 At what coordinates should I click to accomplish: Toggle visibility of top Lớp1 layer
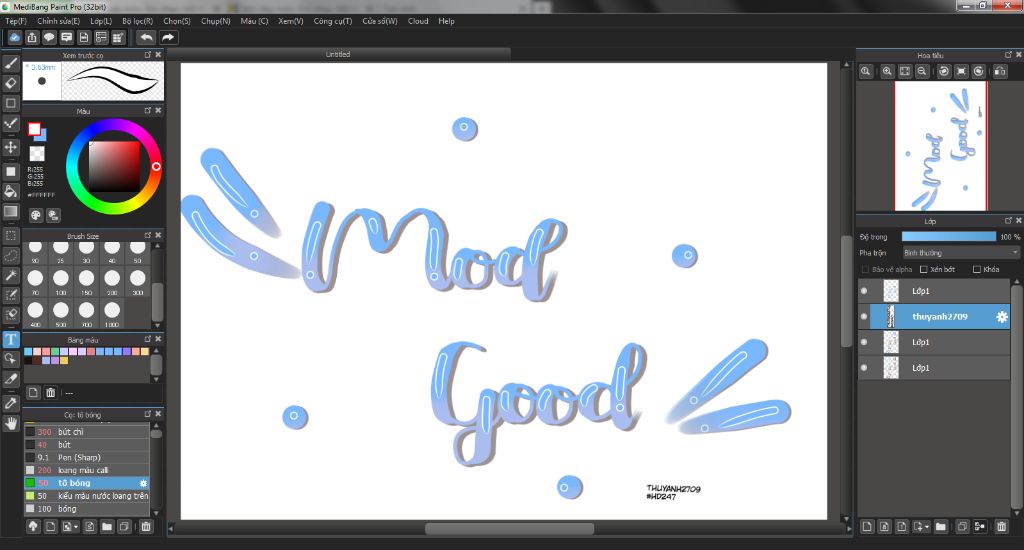click(864, 291)
